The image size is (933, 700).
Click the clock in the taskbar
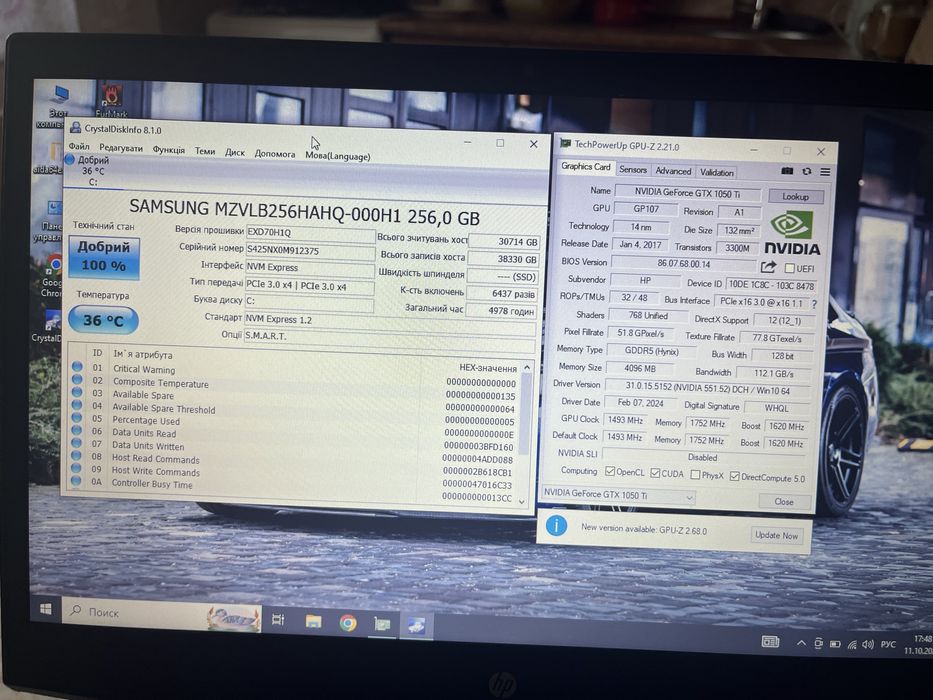tap(919, 645)
